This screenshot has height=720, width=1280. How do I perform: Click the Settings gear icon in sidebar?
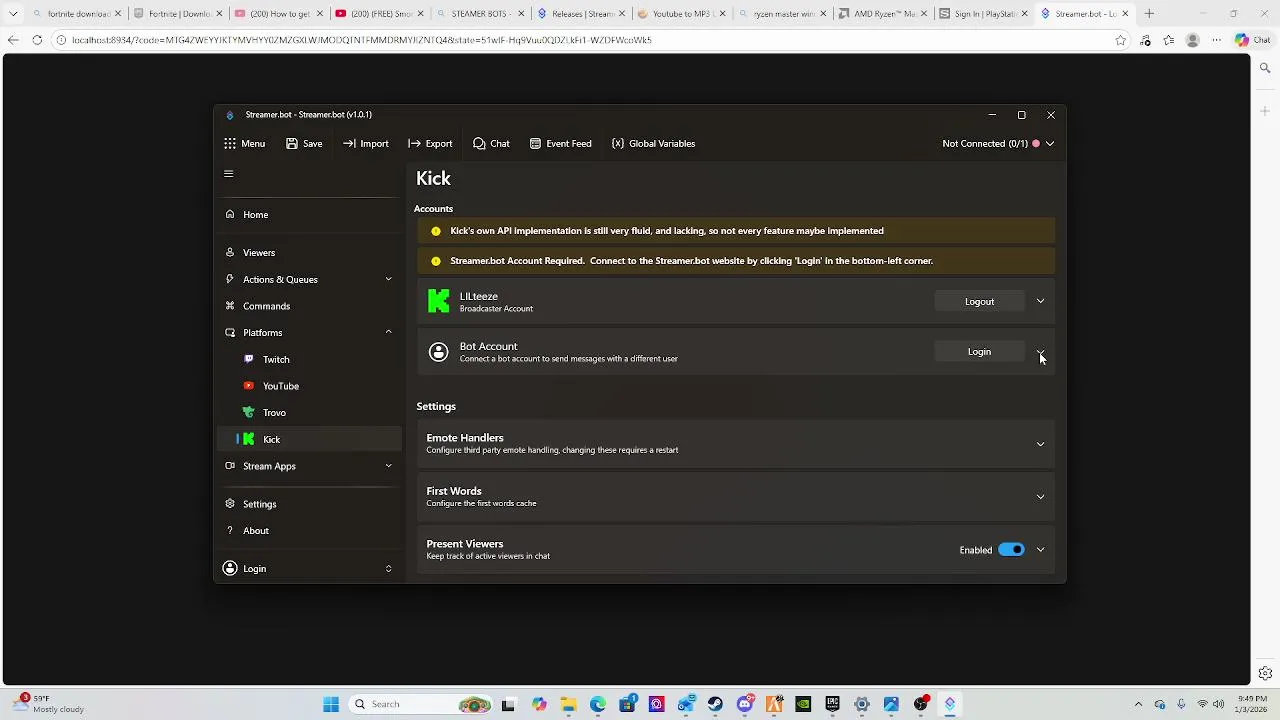(230, 504)
